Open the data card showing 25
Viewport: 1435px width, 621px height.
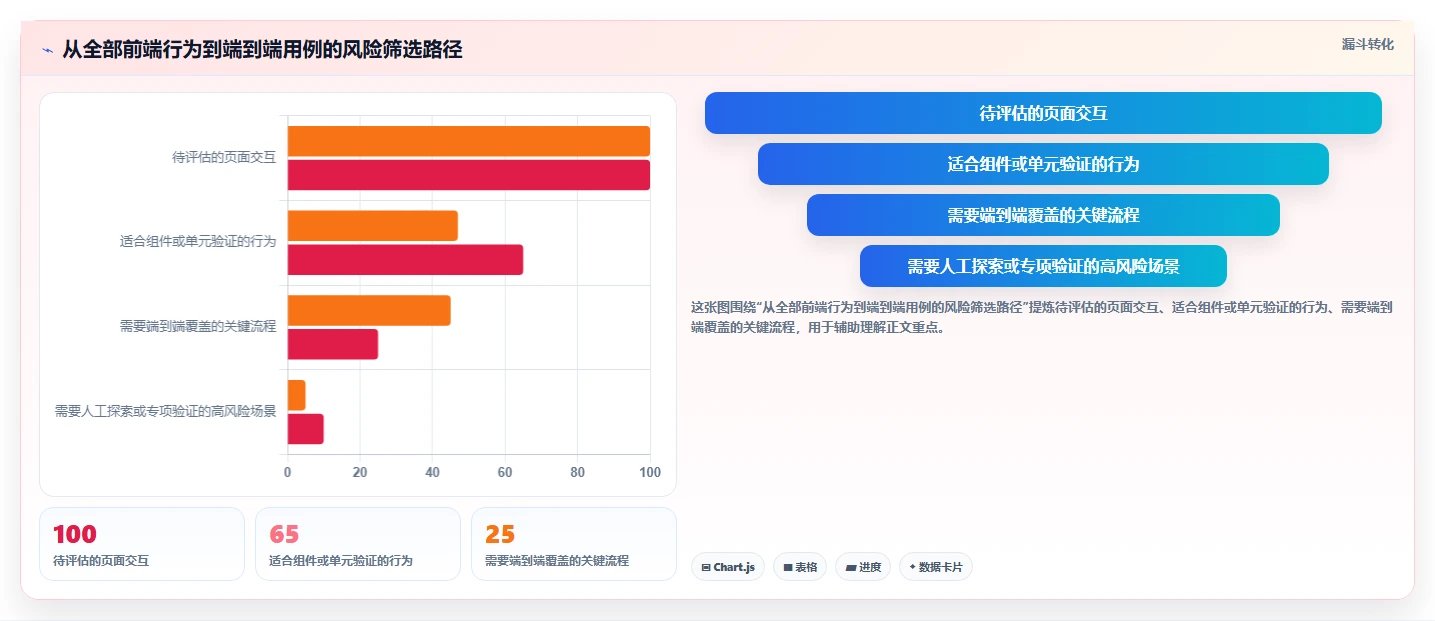574,544
